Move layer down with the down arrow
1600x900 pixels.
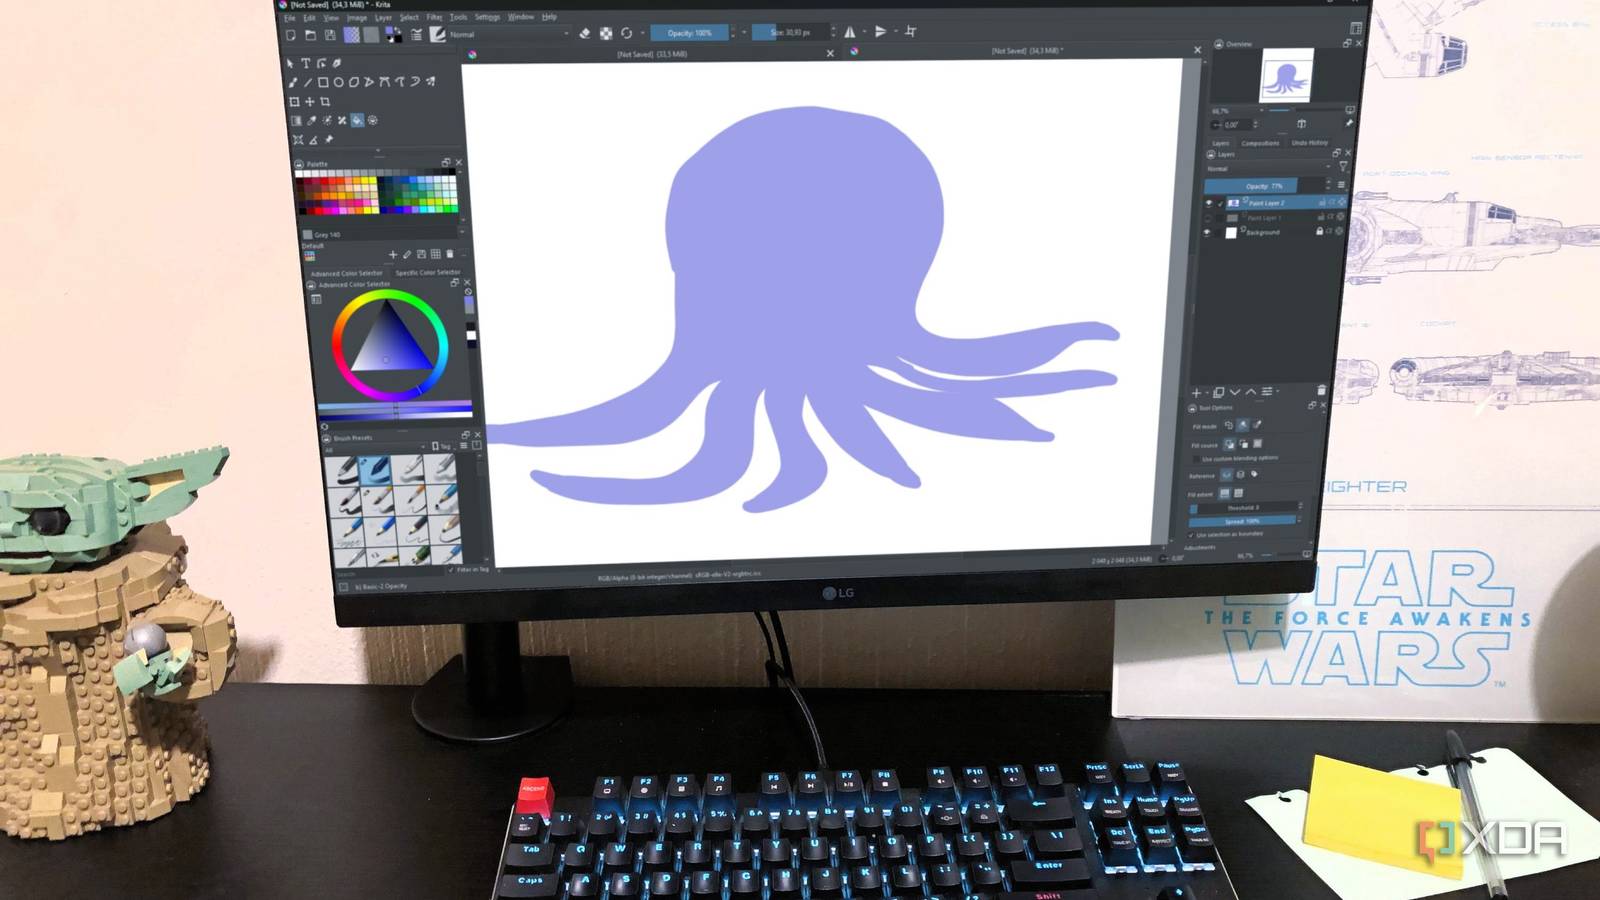1235,392
